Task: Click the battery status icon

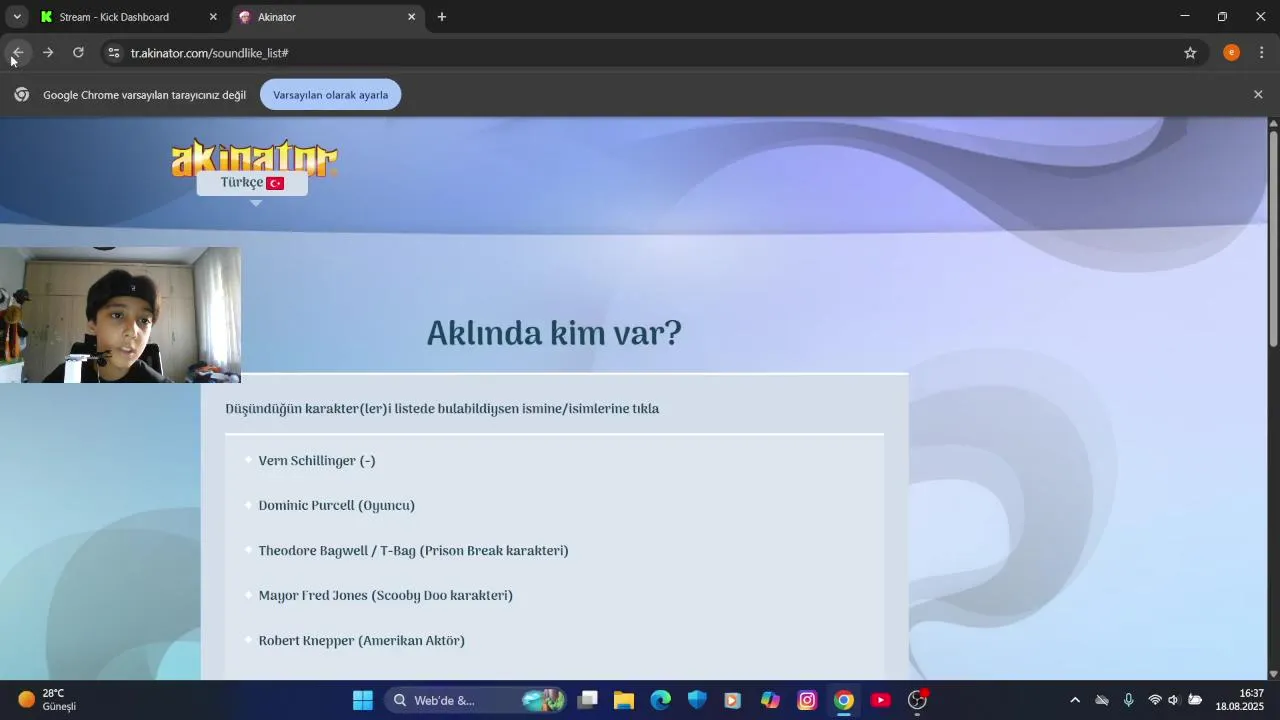Action: (1195, 700)
